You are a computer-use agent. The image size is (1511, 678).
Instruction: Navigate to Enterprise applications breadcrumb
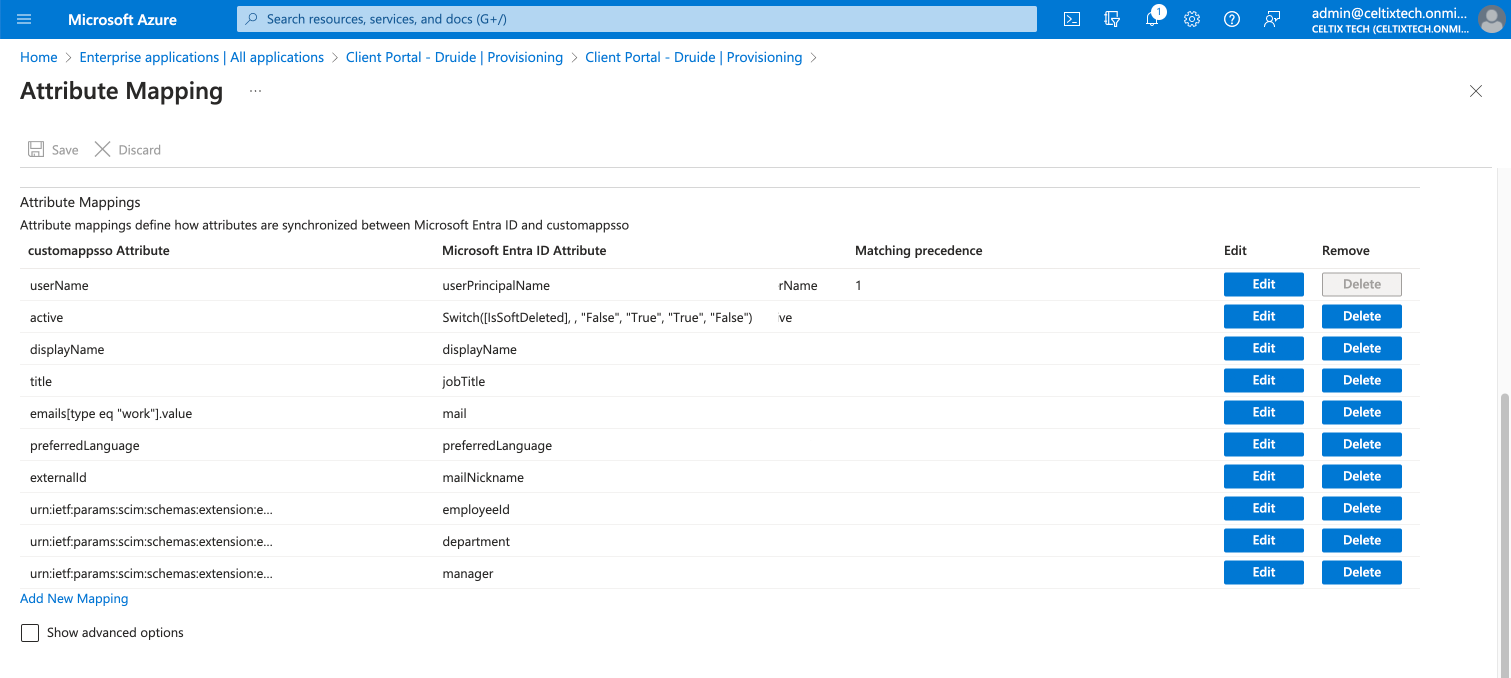coord(201,57)
